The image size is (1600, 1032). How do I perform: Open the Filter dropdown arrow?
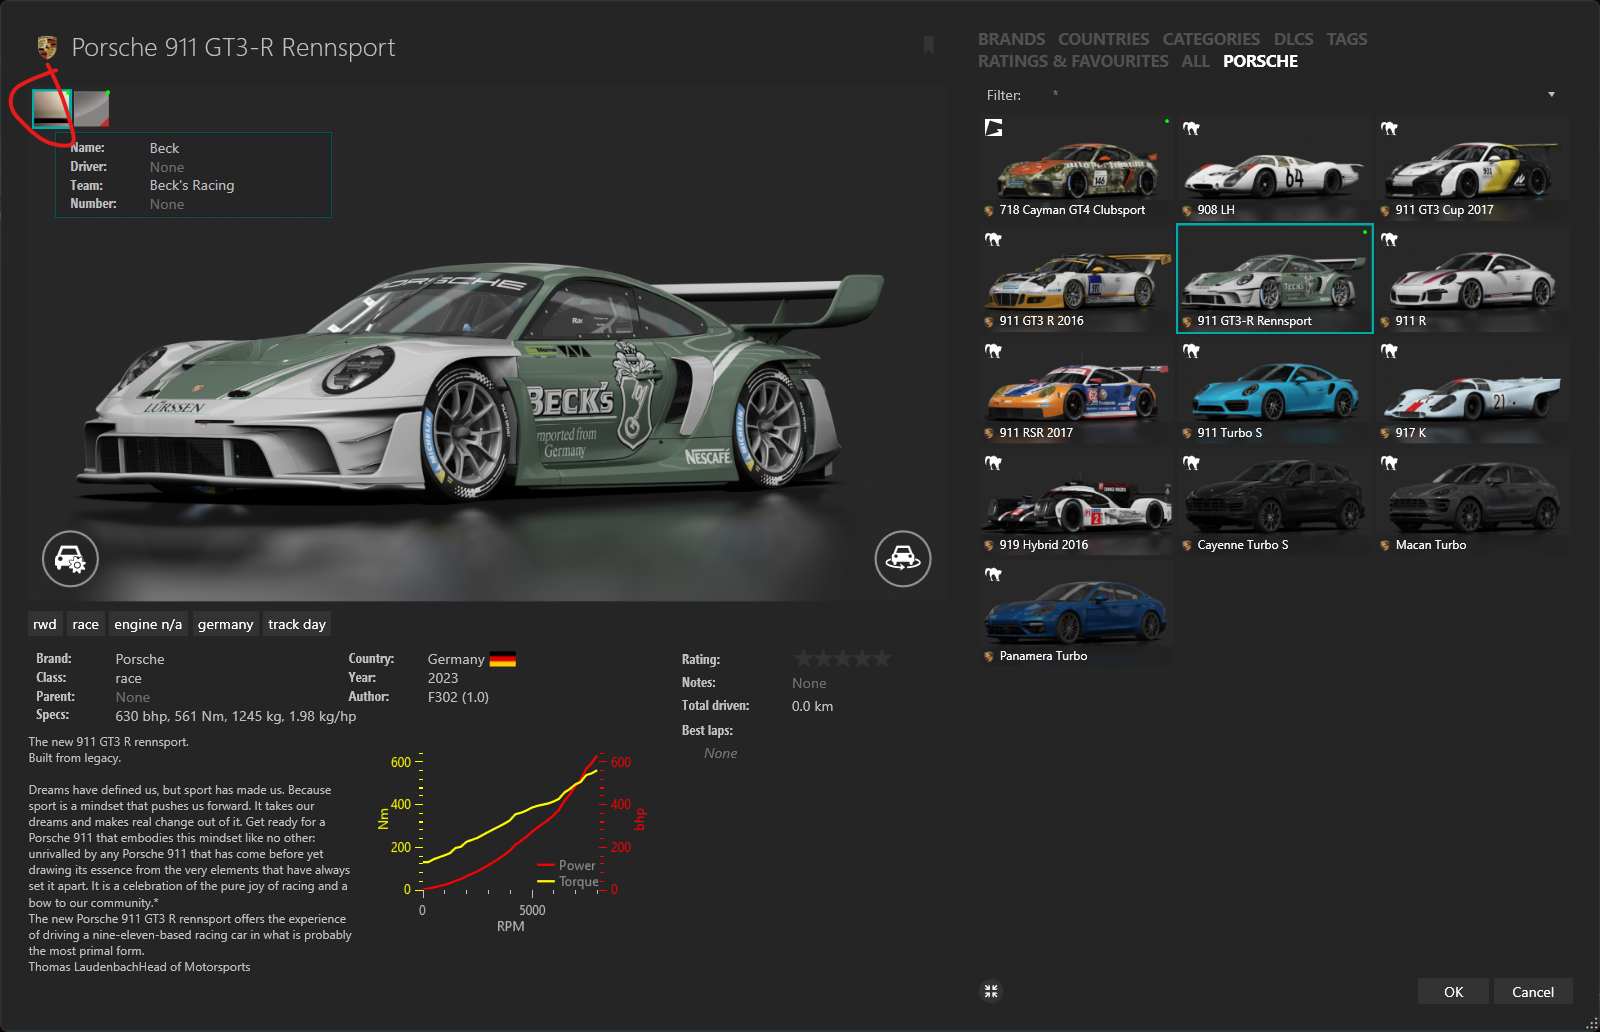click(x=1552, y=95)
